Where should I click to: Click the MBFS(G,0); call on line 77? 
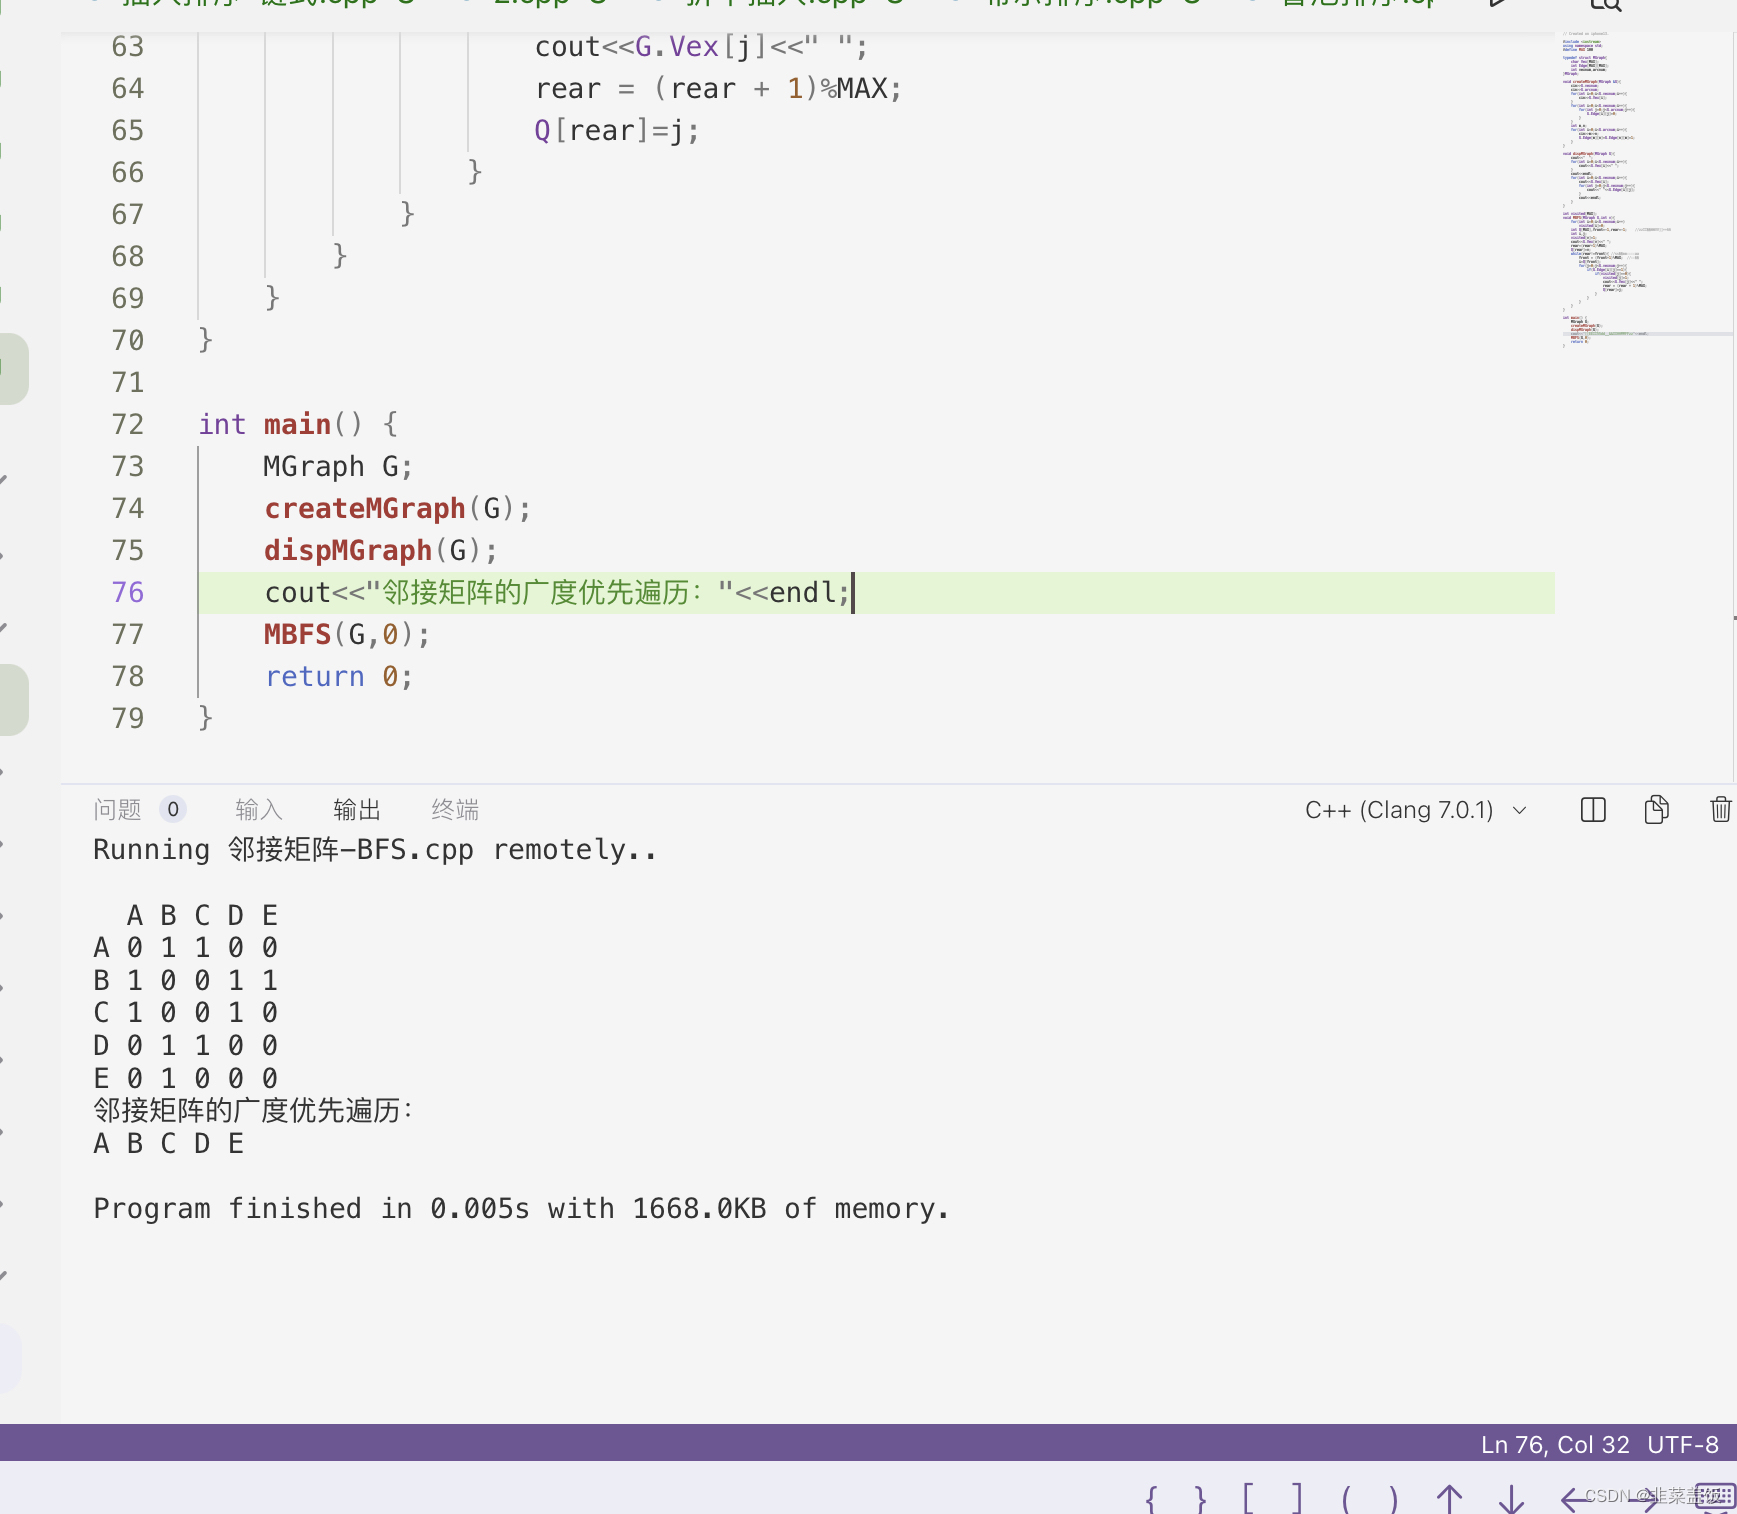click(x=347, y=634)
